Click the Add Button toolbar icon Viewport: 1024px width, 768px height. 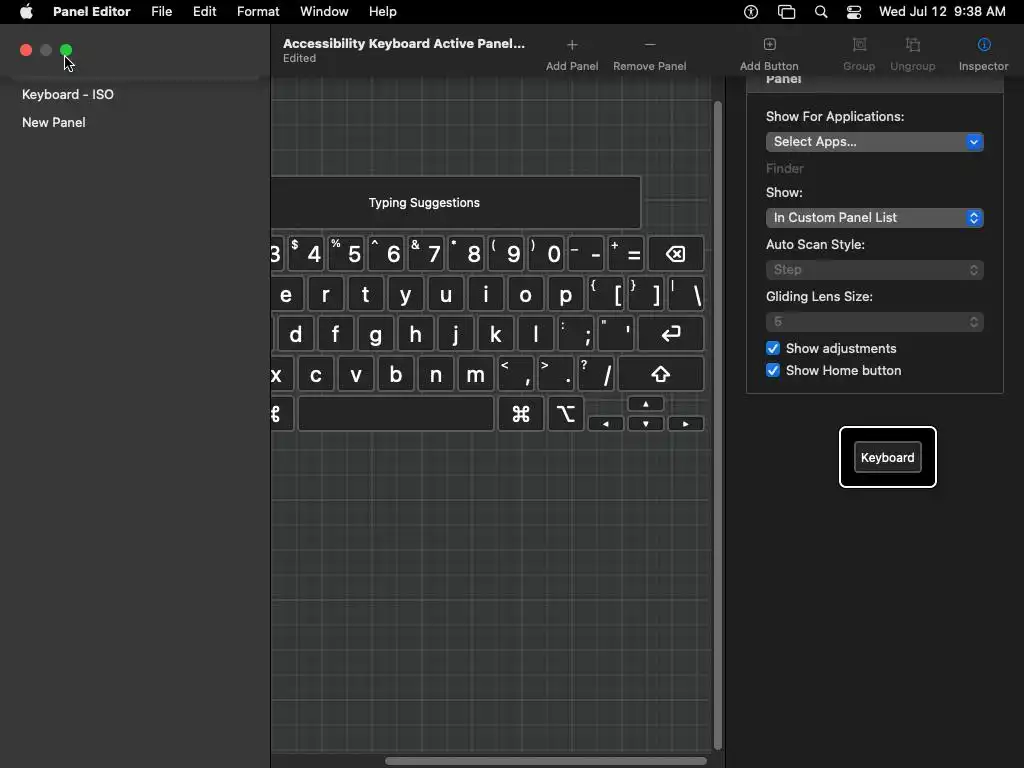coord(769,44)
